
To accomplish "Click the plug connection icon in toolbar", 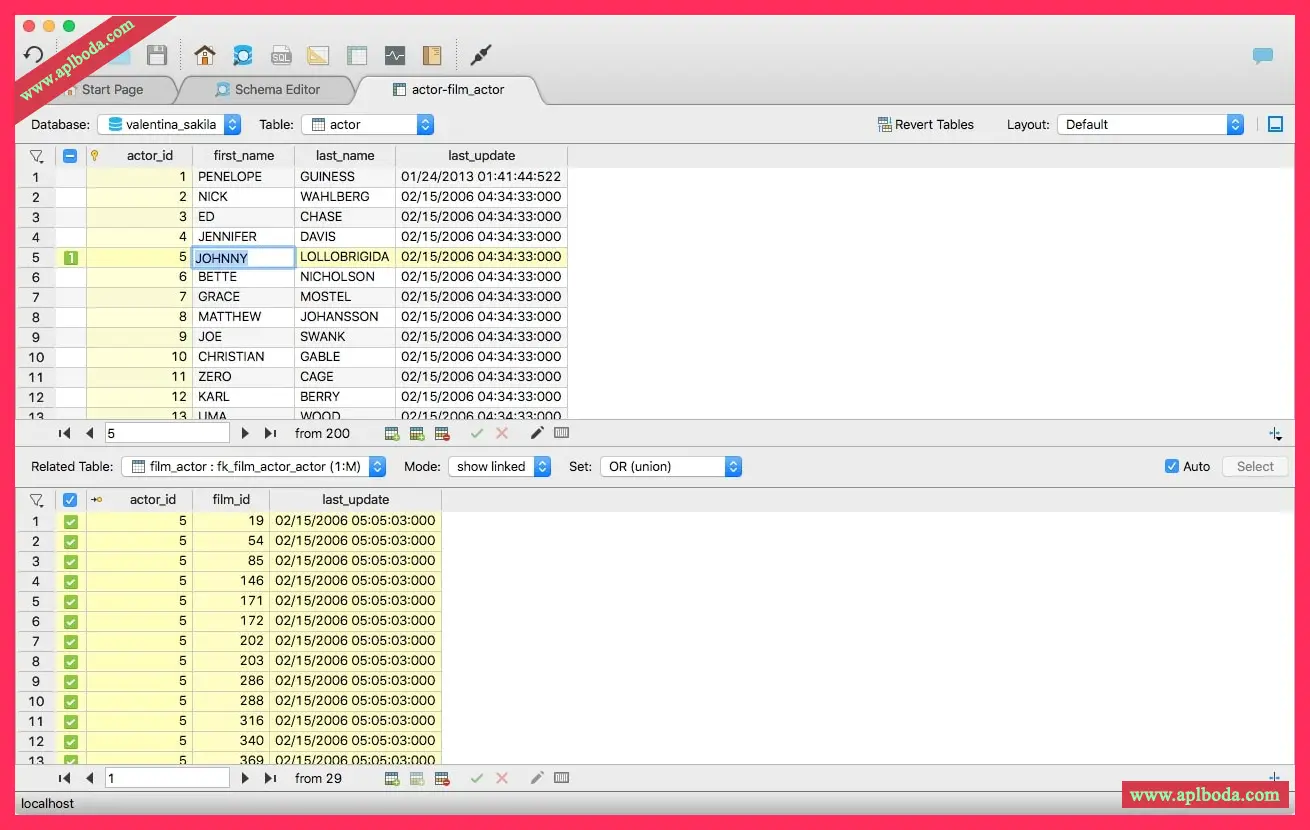I will point(480,55).
